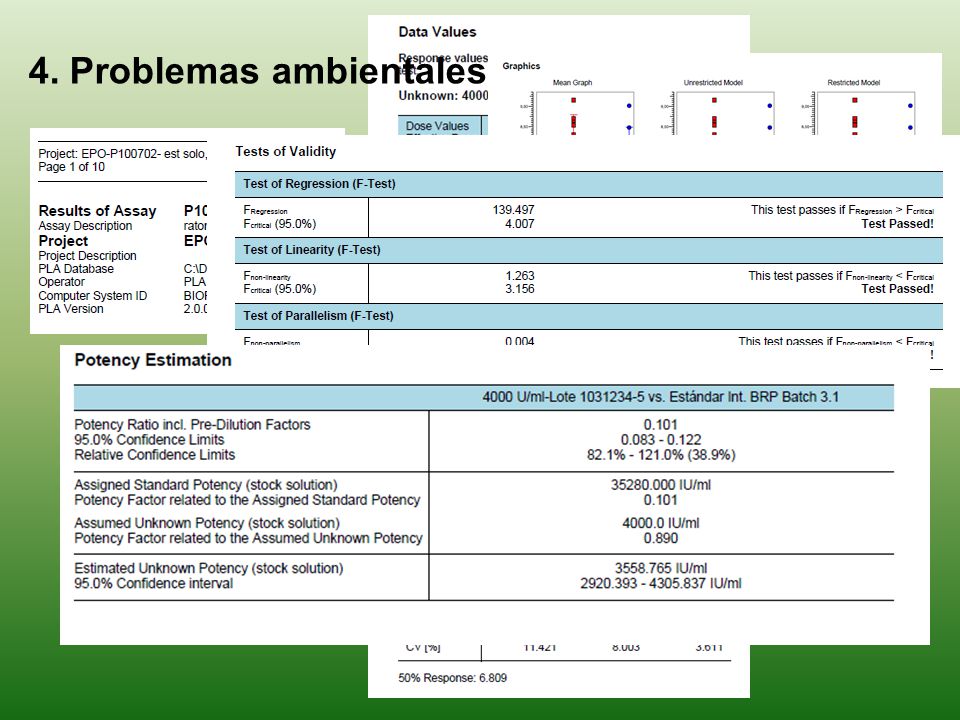
Task: Select the 'Tests of Validity' heading
Action: (x=286, y=151)
